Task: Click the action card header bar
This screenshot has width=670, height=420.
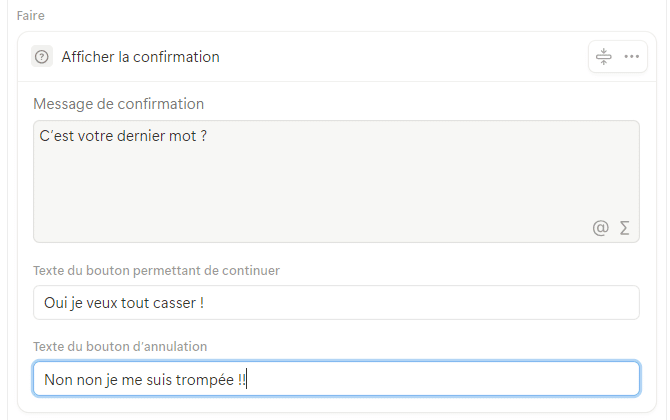Action: pos(400,57)
